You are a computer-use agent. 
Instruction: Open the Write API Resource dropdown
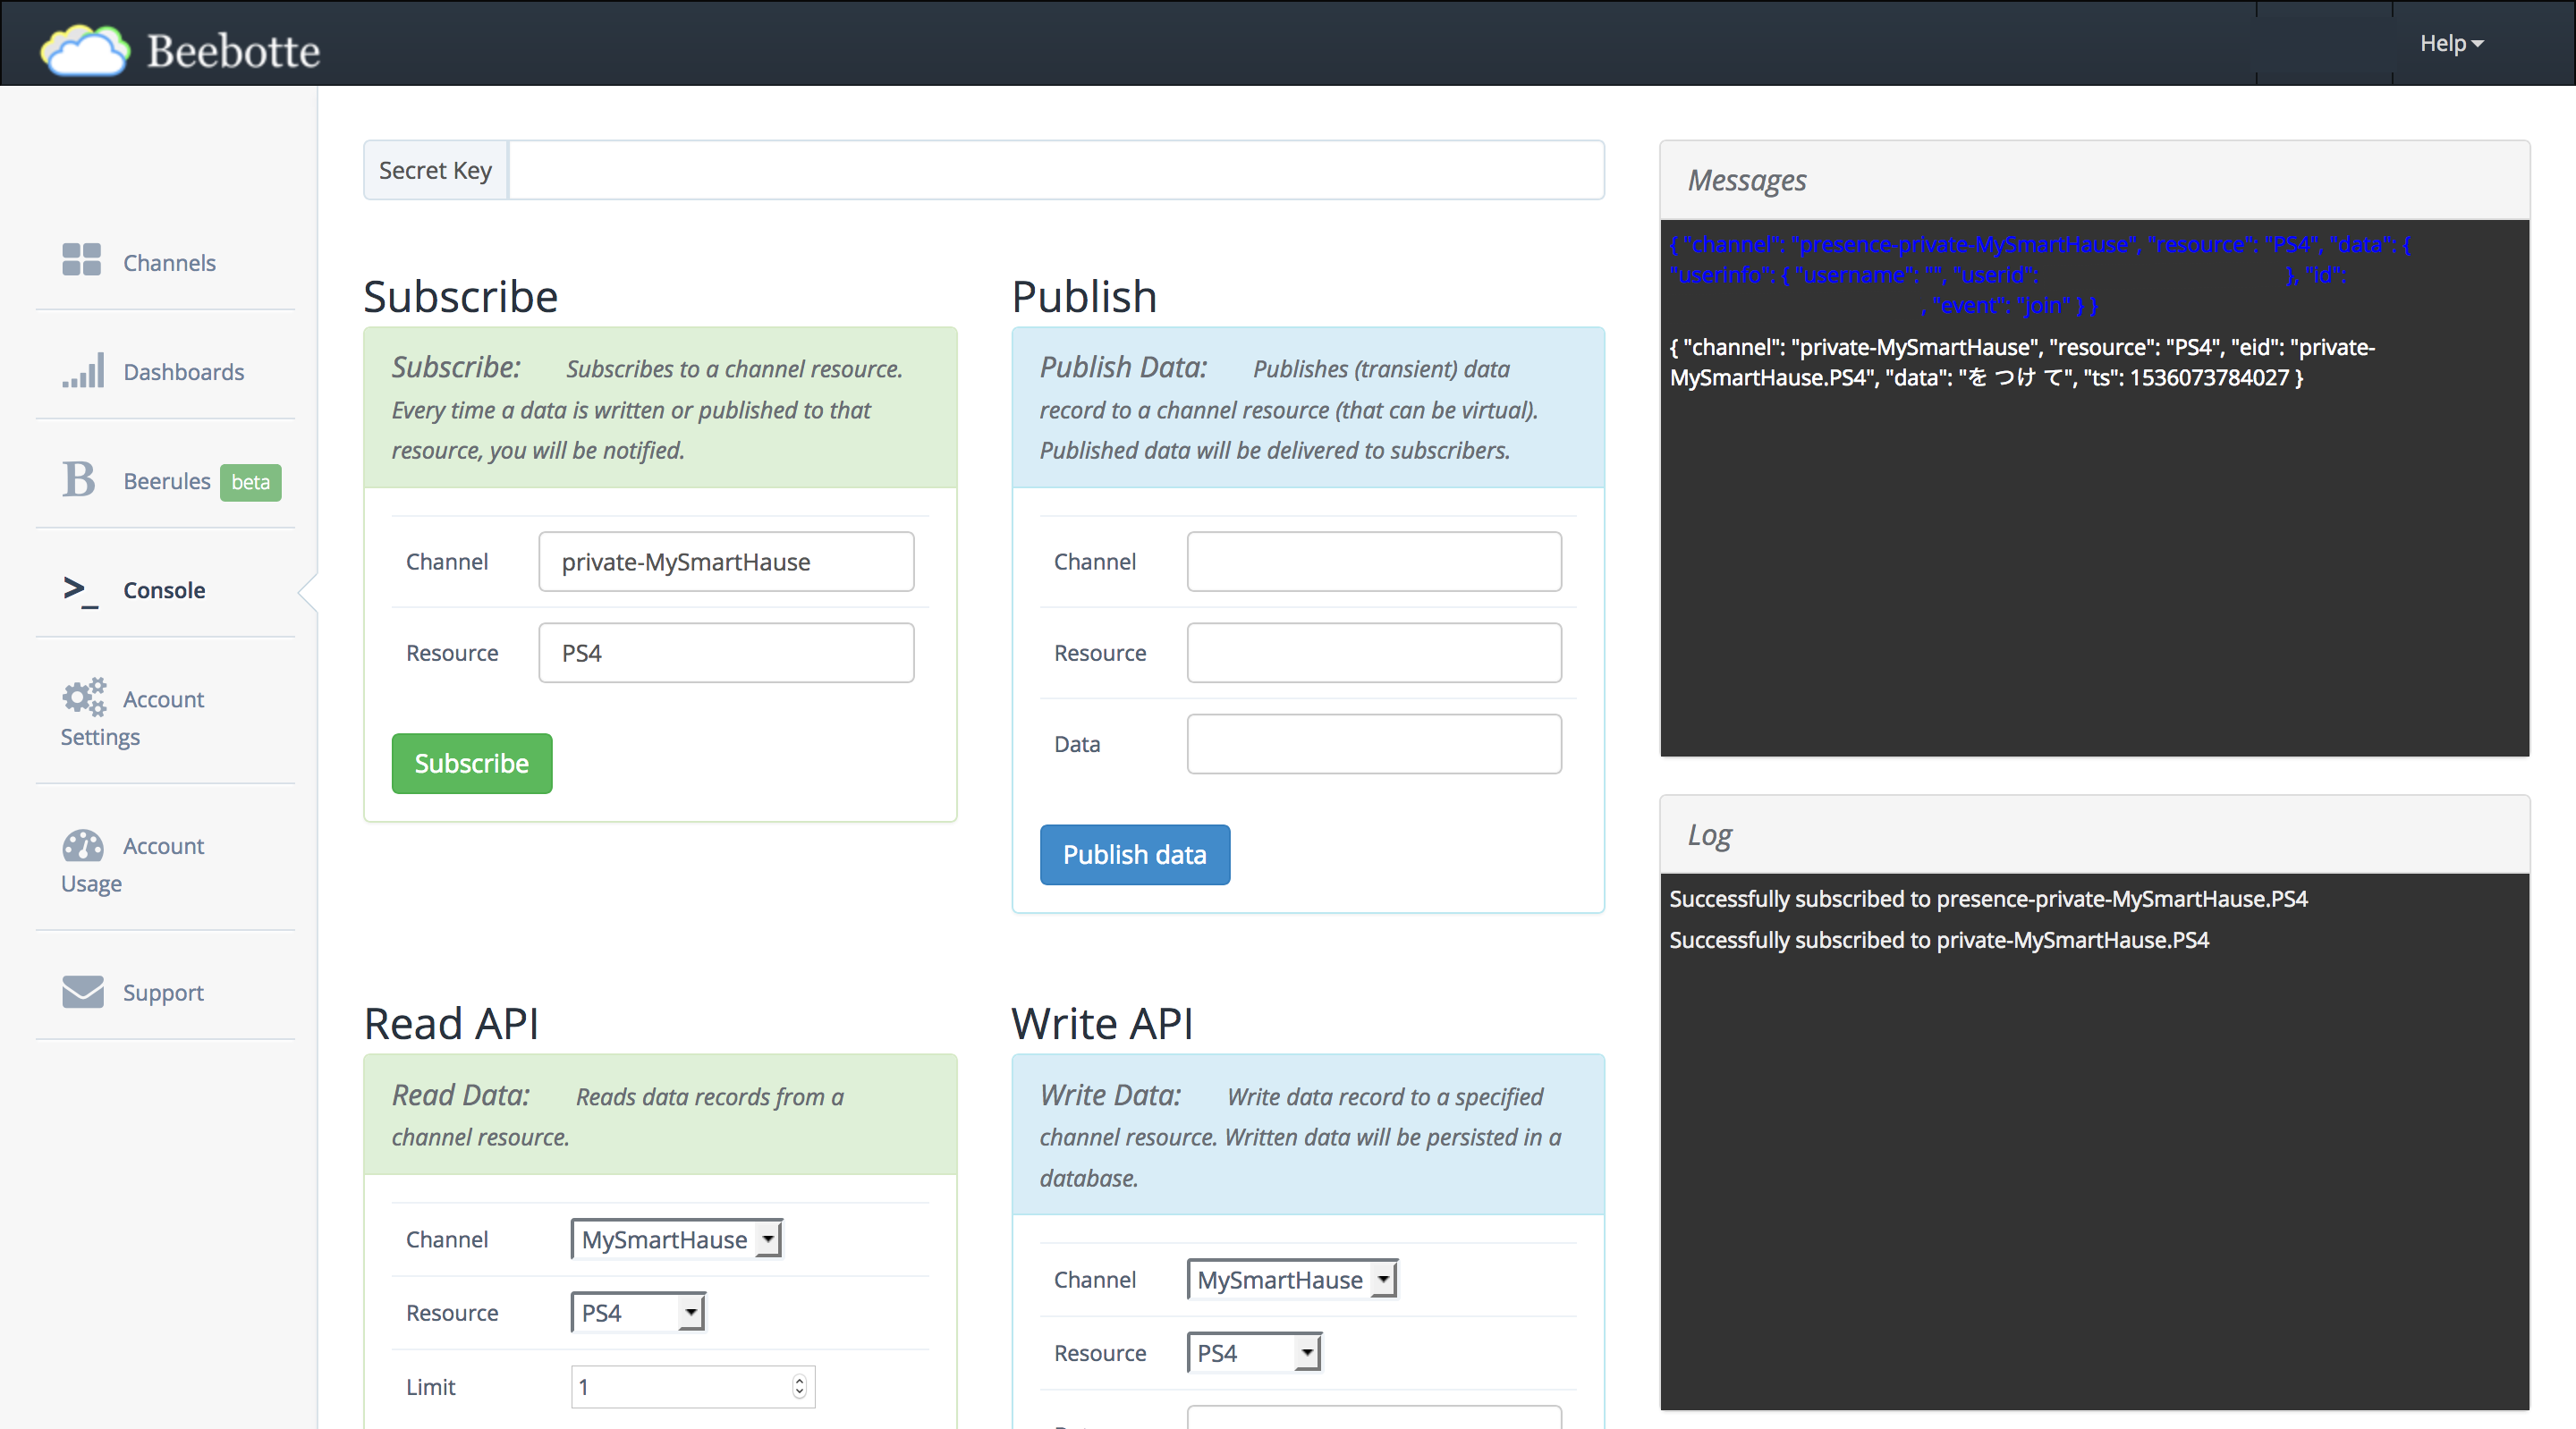click(x=1254, y=1353)
